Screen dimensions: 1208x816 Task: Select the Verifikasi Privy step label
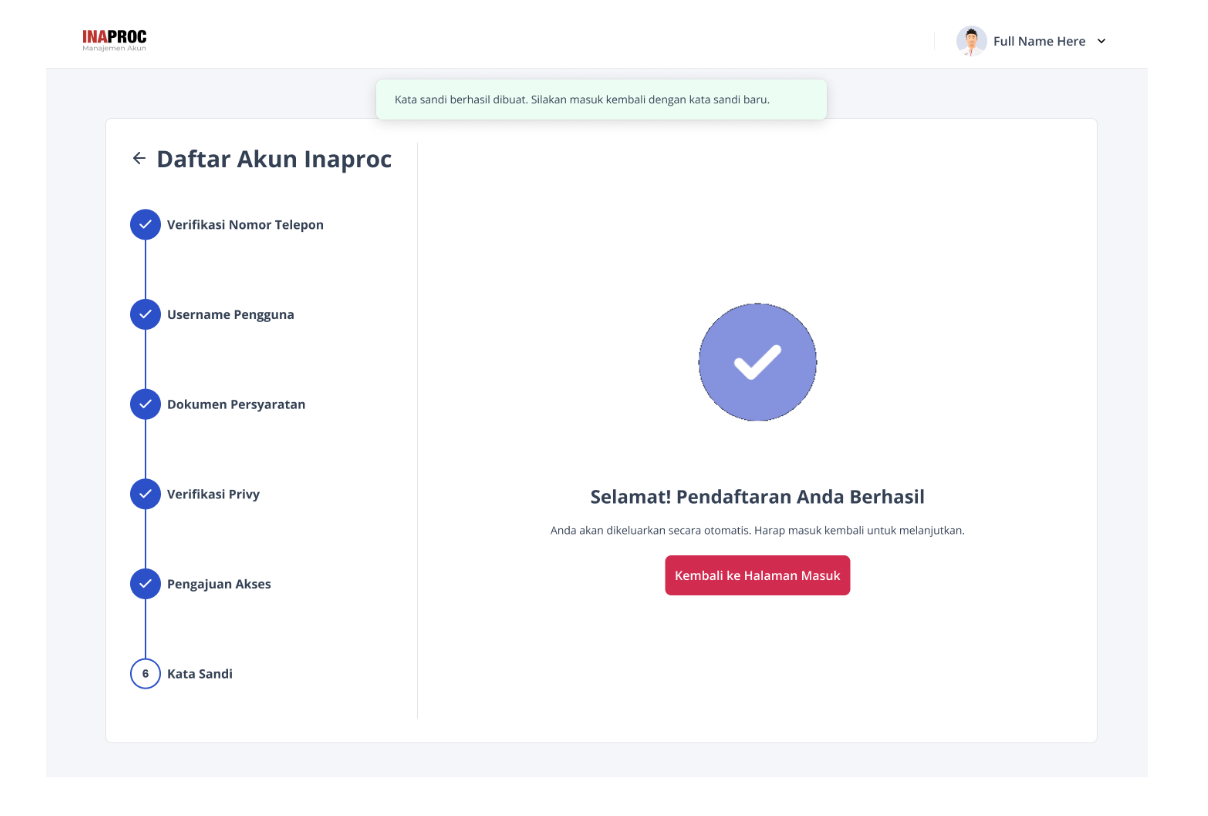tap(214, 493)
